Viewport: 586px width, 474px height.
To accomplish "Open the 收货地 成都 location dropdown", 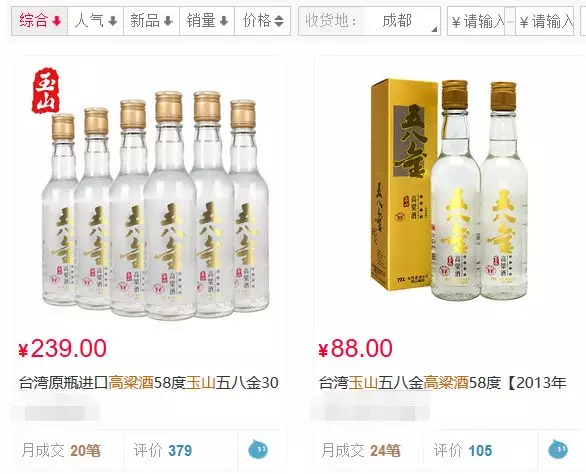I will (369, 21).
